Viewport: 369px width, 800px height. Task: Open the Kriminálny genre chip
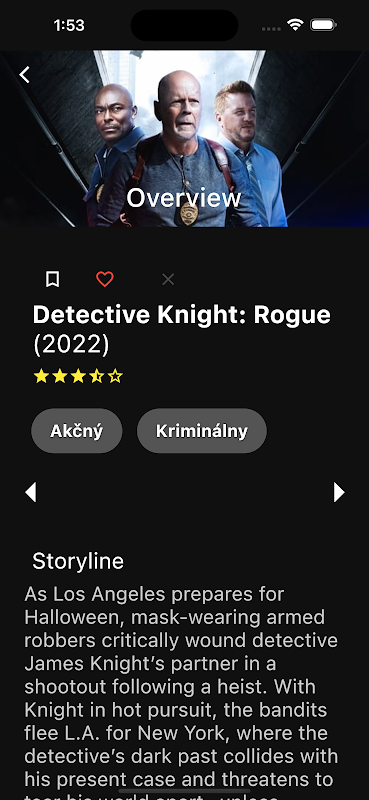202,431
